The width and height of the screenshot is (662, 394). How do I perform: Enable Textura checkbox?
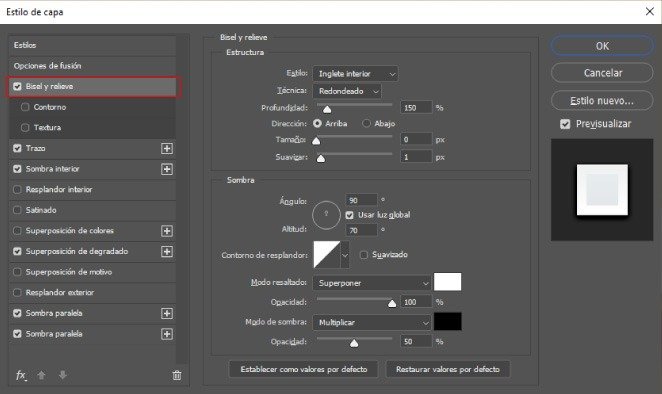(x=25, y=127)
